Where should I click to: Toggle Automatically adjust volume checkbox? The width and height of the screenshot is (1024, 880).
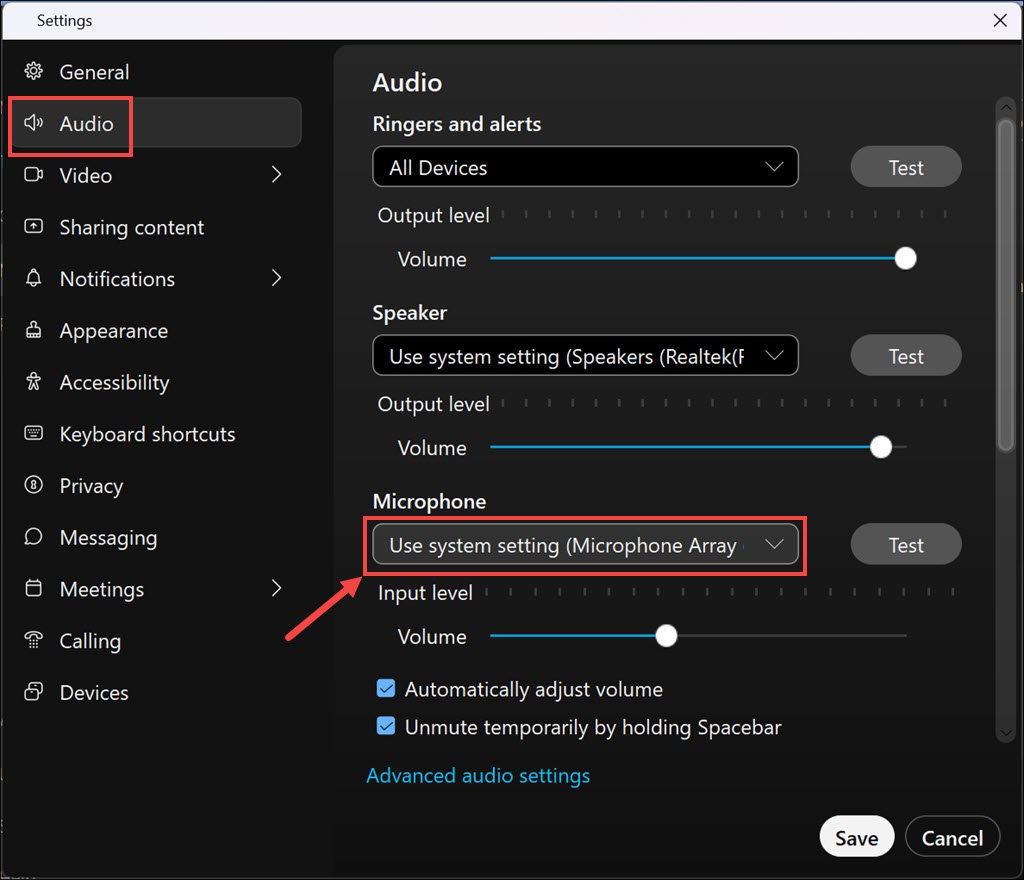click(386, 689)
